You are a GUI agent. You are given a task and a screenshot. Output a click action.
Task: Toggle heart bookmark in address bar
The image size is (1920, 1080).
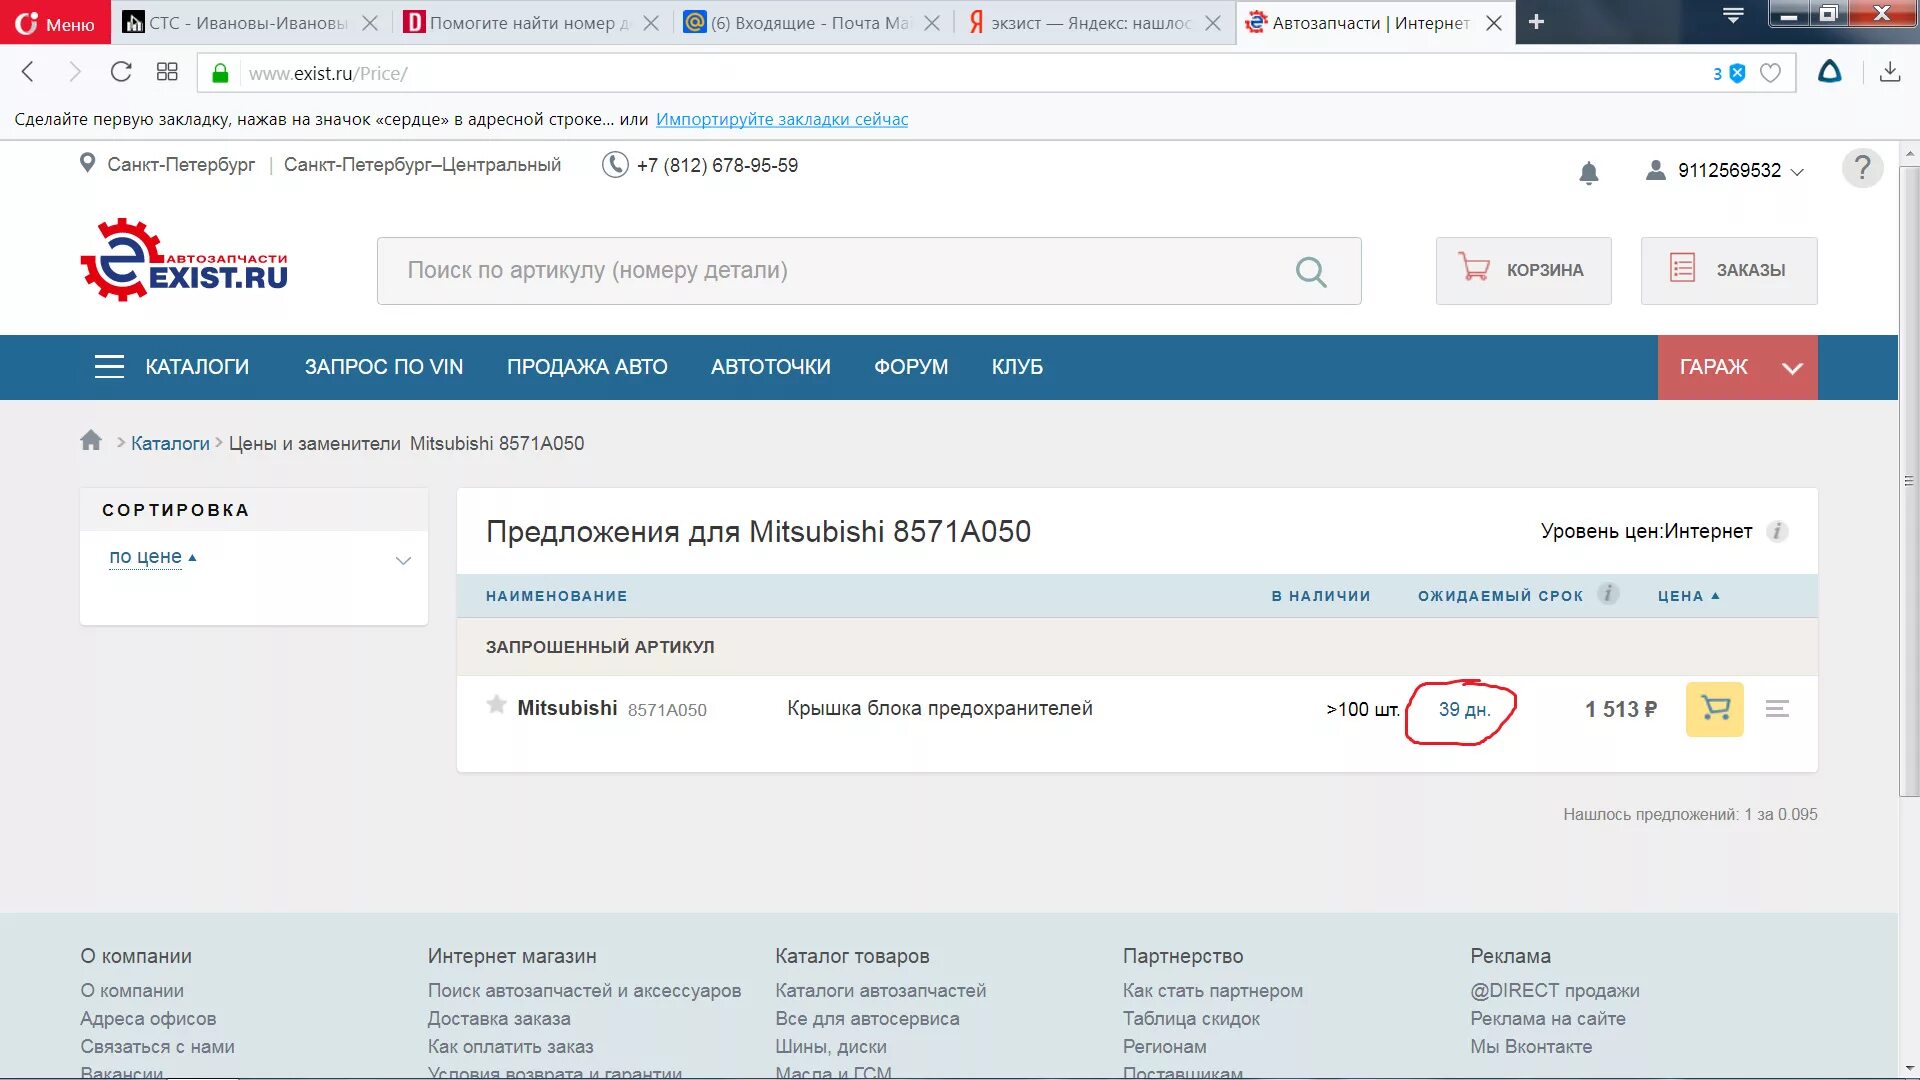coord(1770,73)
